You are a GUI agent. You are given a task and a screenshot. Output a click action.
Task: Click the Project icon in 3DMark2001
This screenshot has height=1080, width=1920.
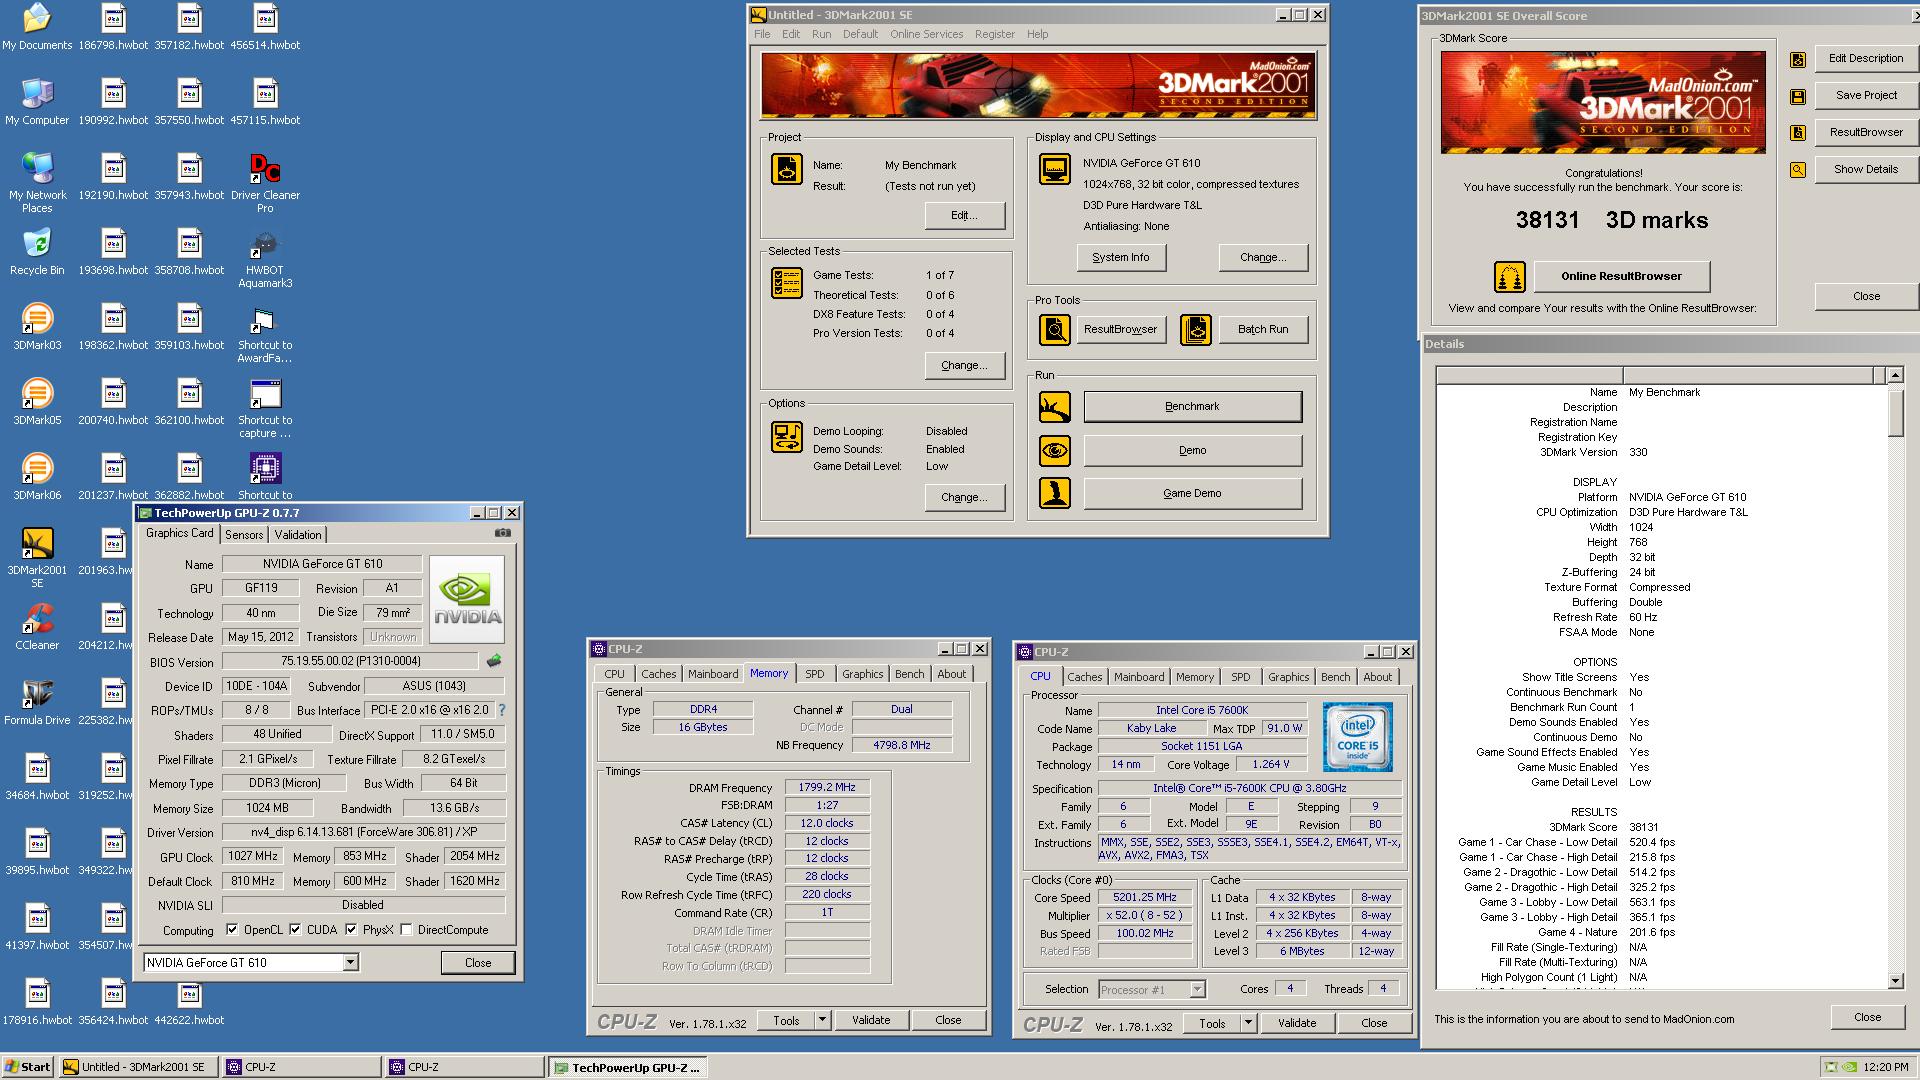tap(787, 169)
